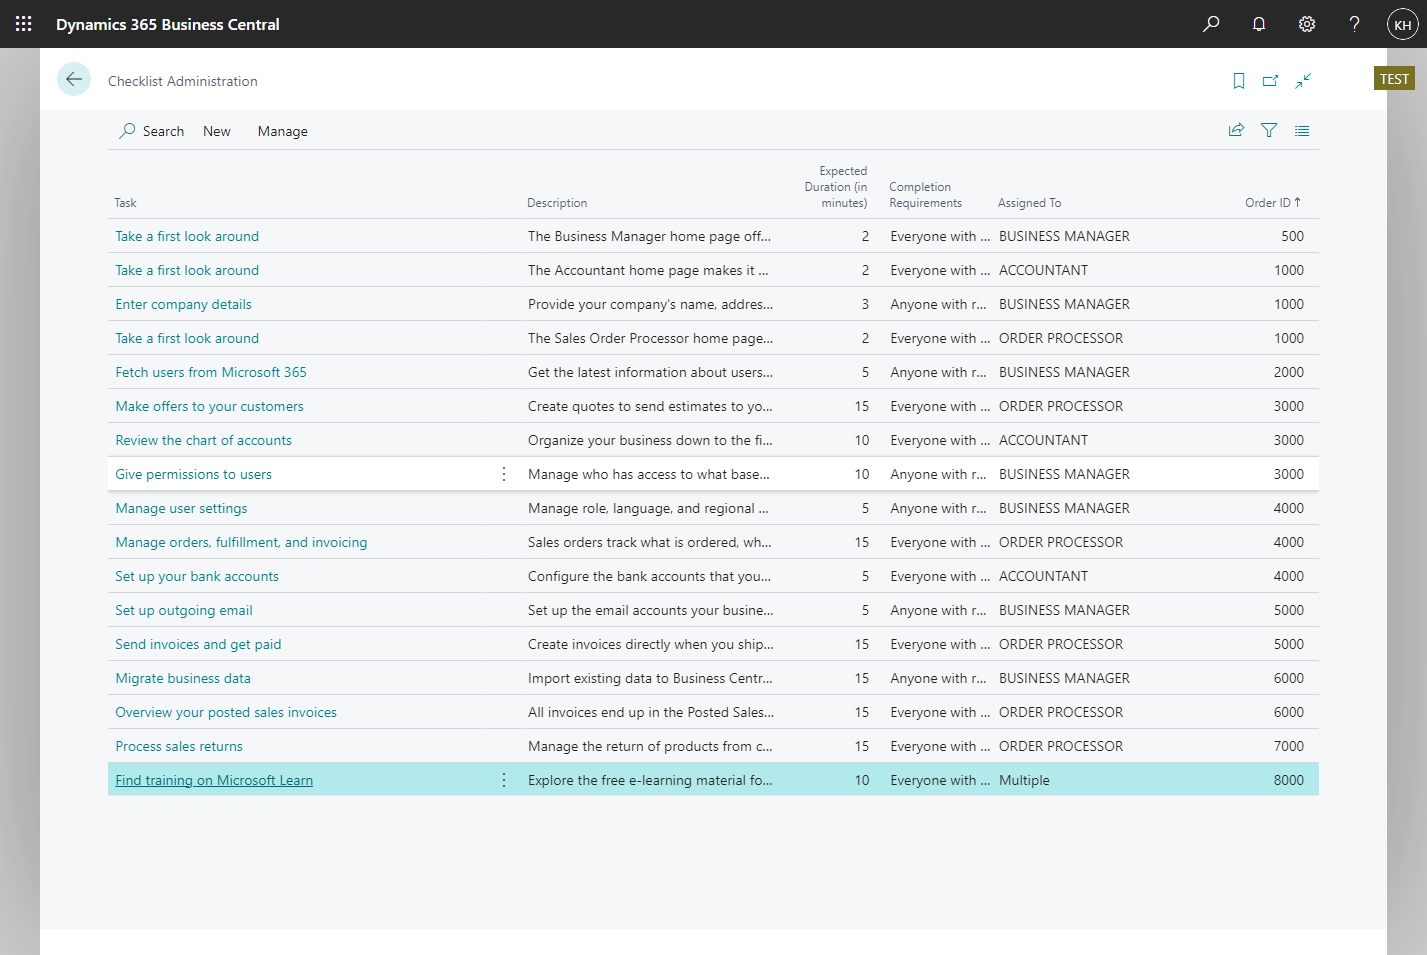Open Manage orders, fulfillment, and invoicing task

pyautogui.click(x=241, y=542)
